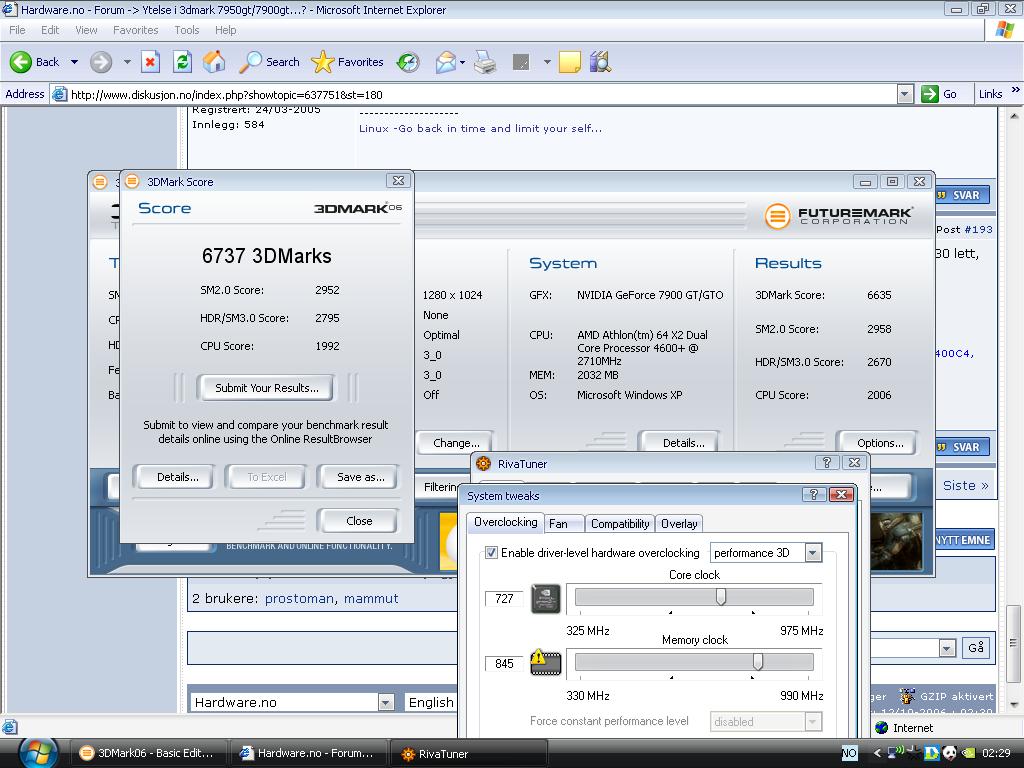Screen dimensions: 1024x768
Task: Open the Edit menu
Action: [50, 30]
